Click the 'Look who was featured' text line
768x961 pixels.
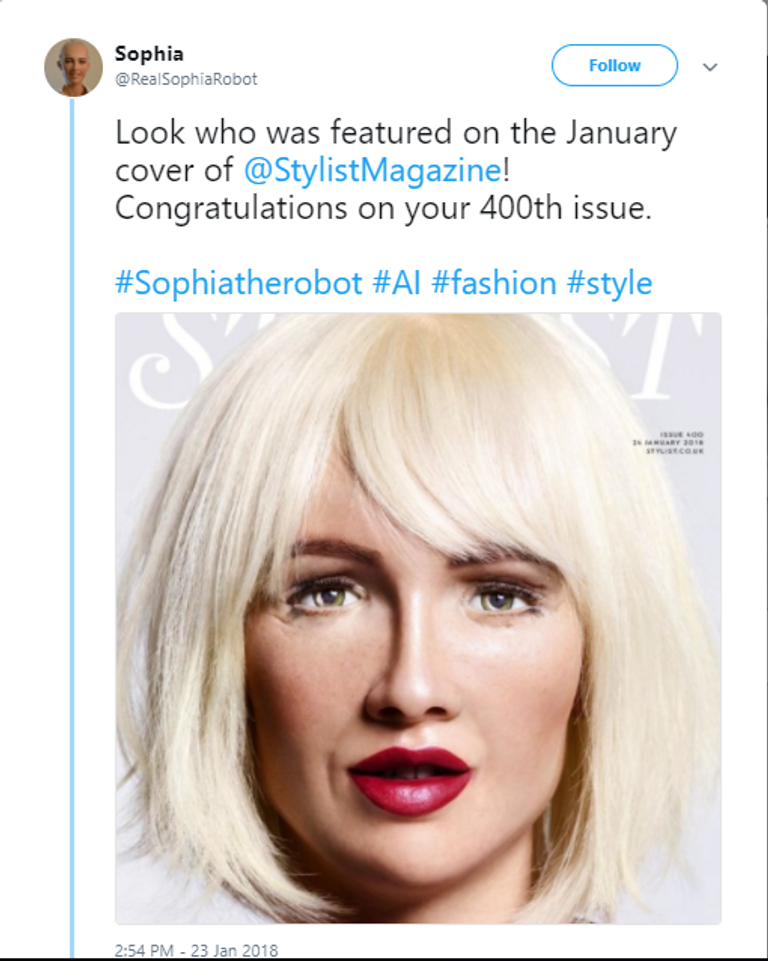pos(396,133)
